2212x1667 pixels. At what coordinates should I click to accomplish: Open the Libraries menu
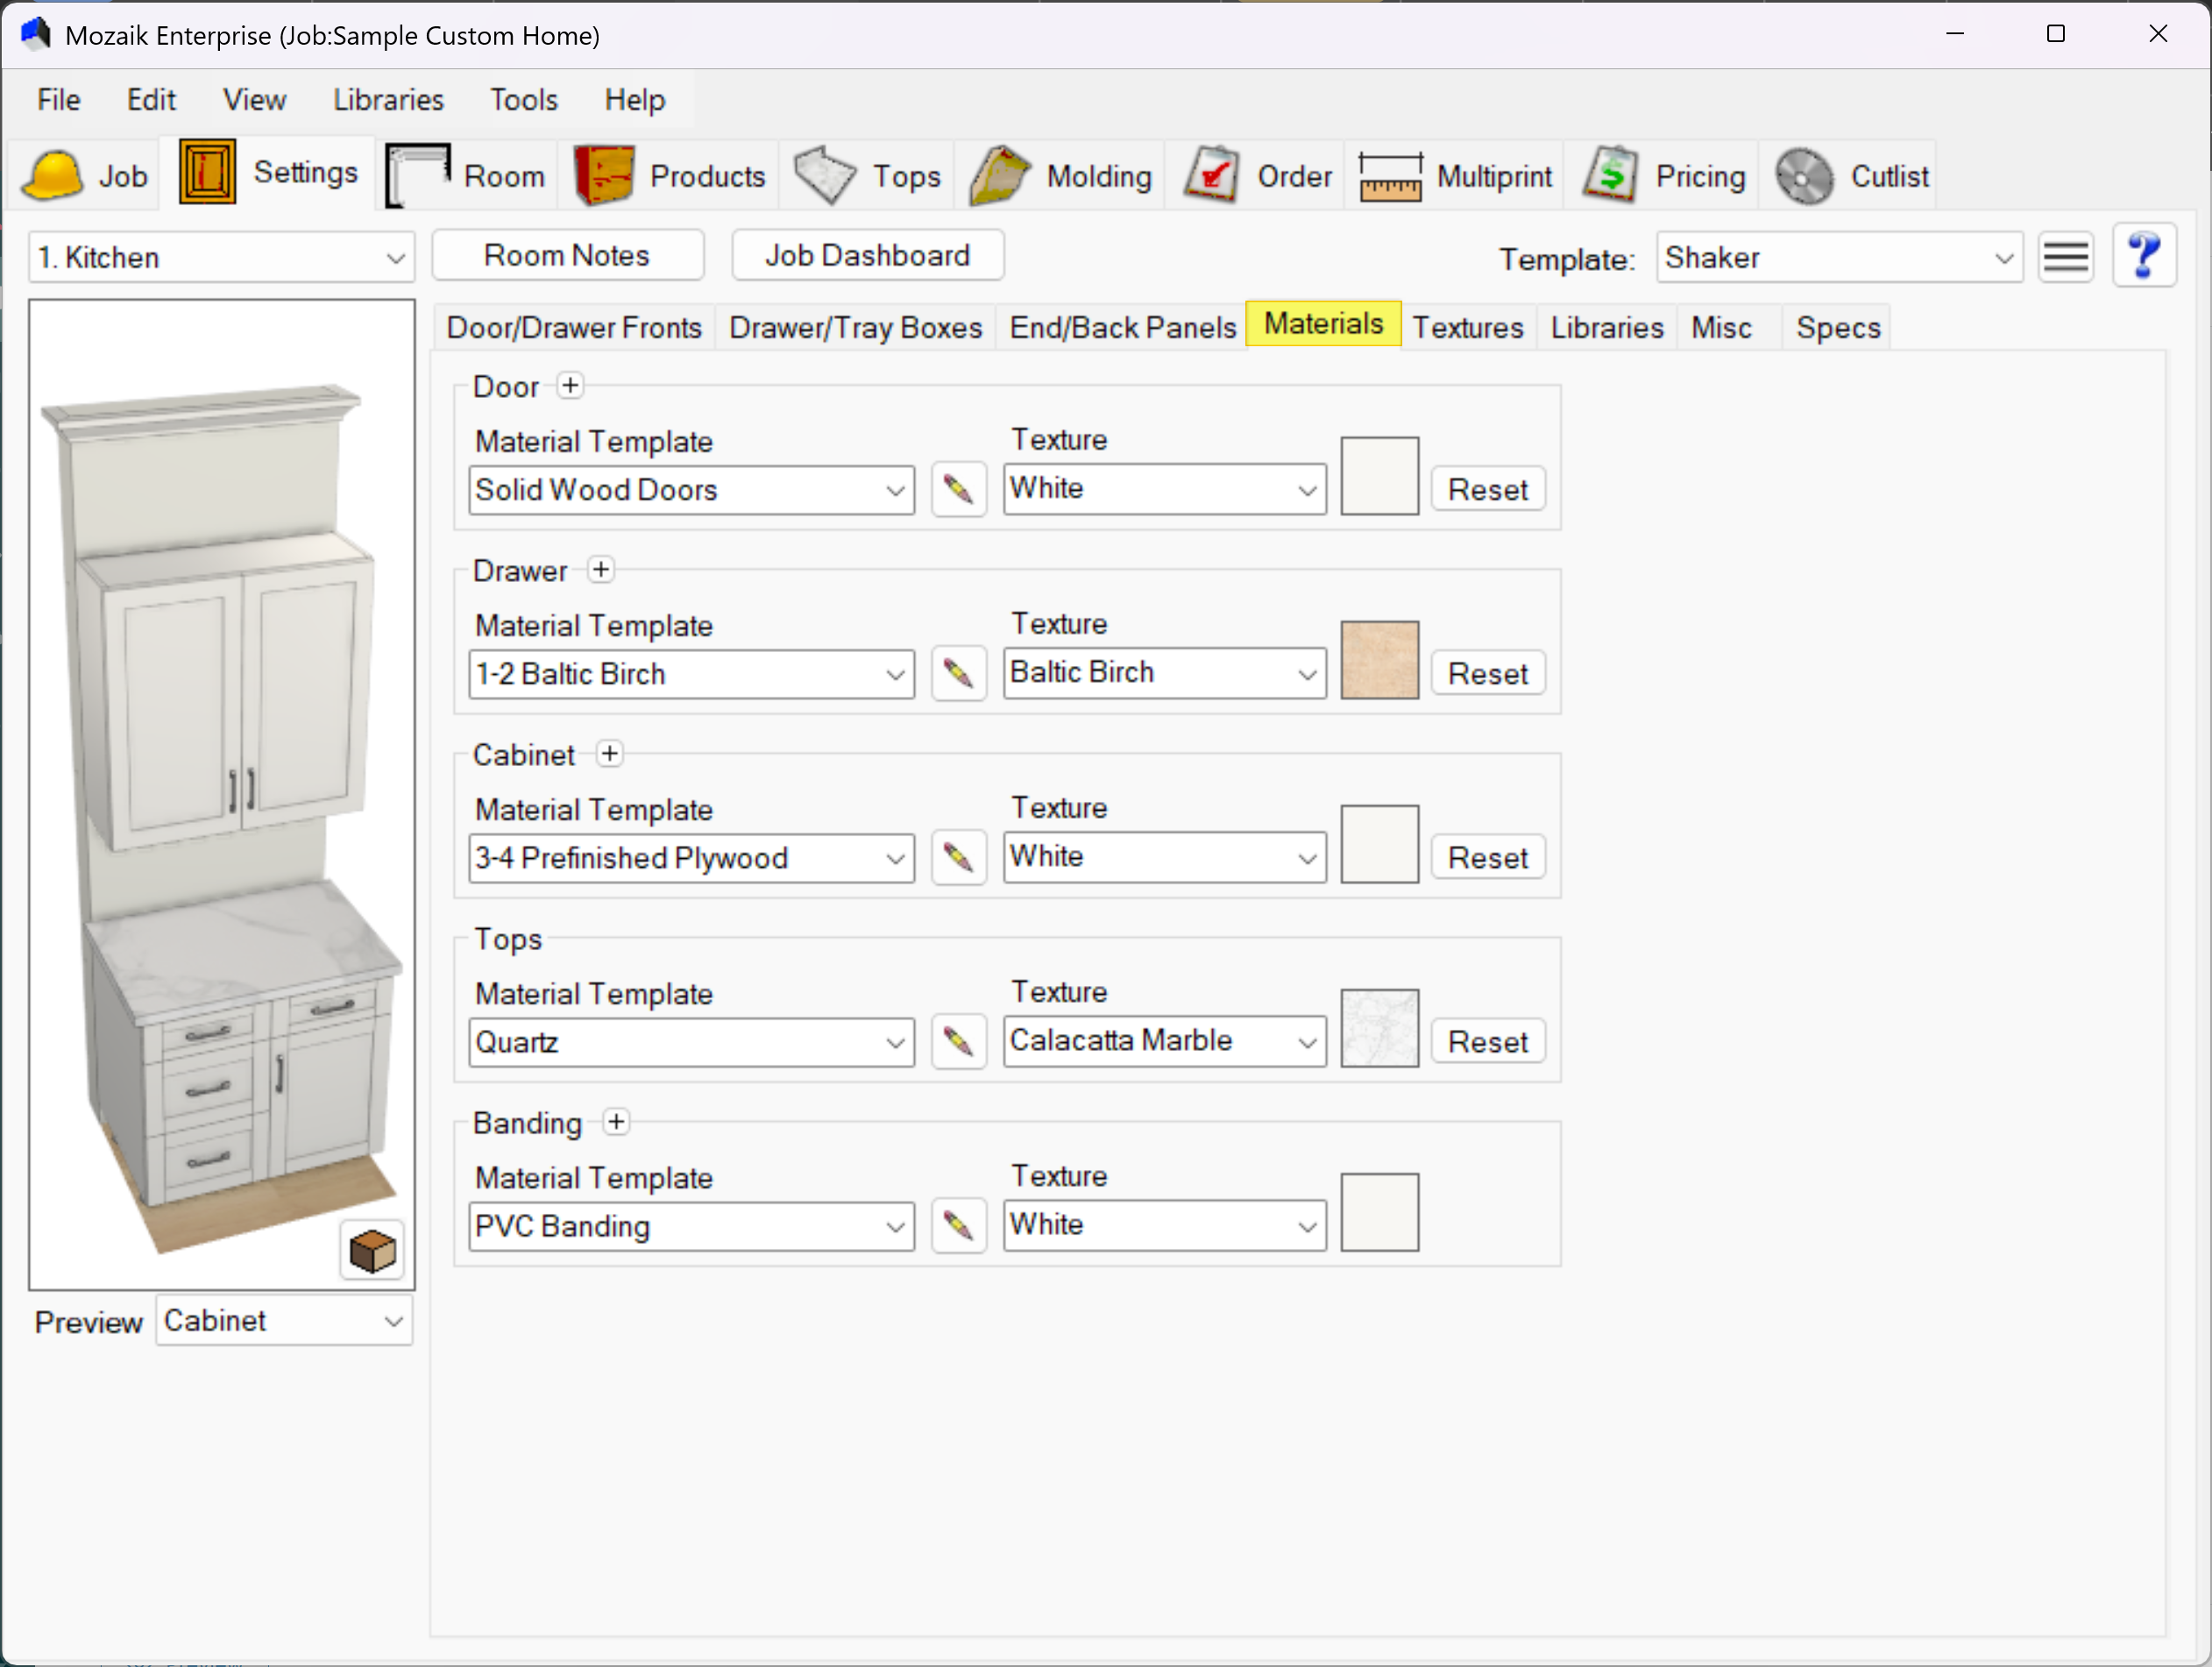point(388,100)
